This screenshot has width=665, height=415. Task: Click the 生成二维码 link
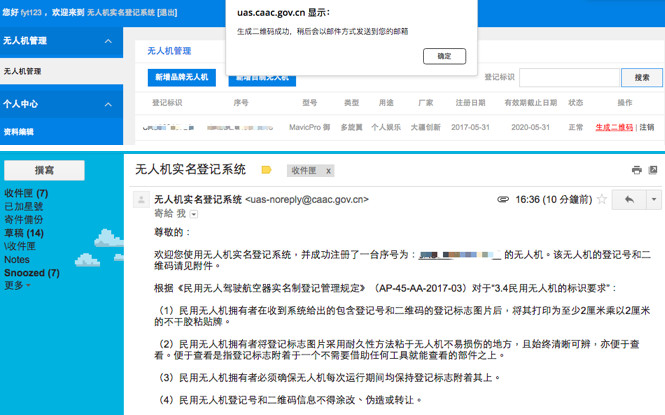614,128
